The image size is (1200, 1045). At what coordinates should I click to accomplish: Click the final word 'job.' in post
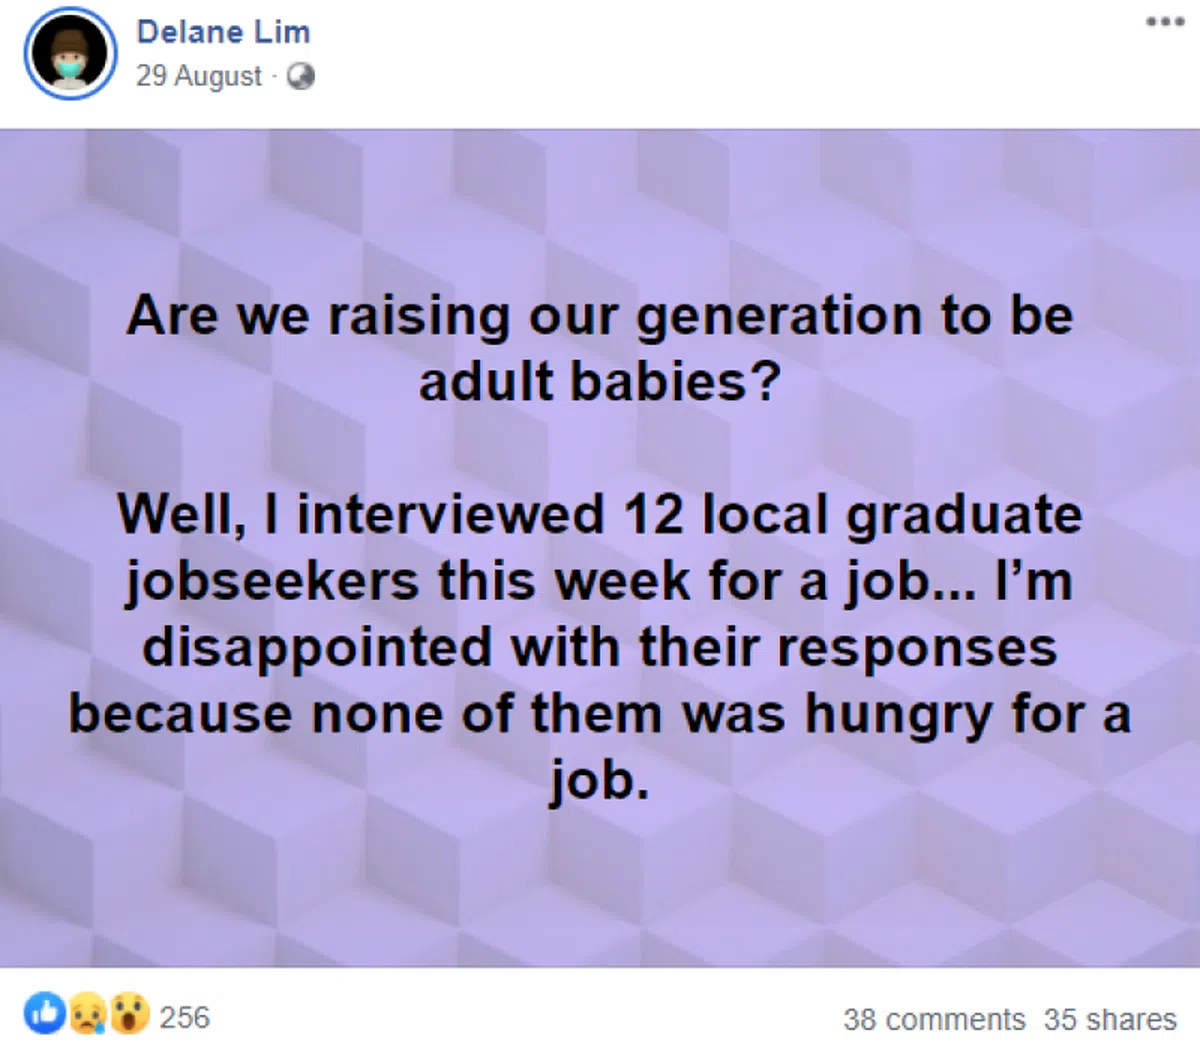tap(600, 781)
